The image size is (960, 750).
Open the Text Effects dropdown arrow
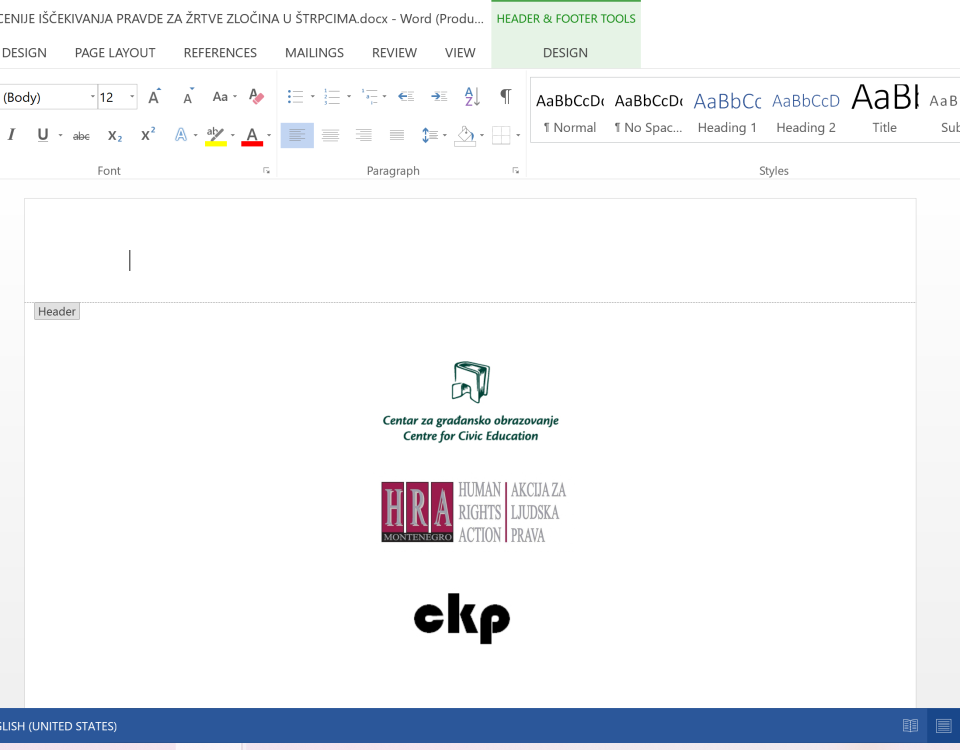(195, 135)
